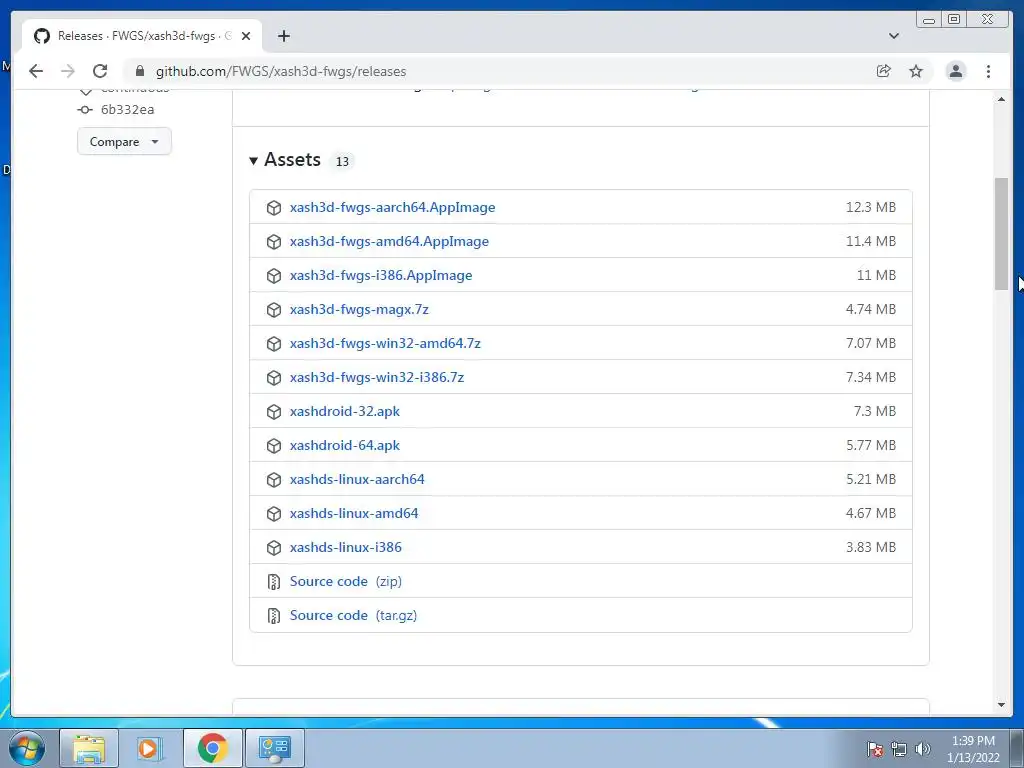This screenshot has height=768, width=1024.
Task: Download xashds-linux-i386
Action: 345,547
